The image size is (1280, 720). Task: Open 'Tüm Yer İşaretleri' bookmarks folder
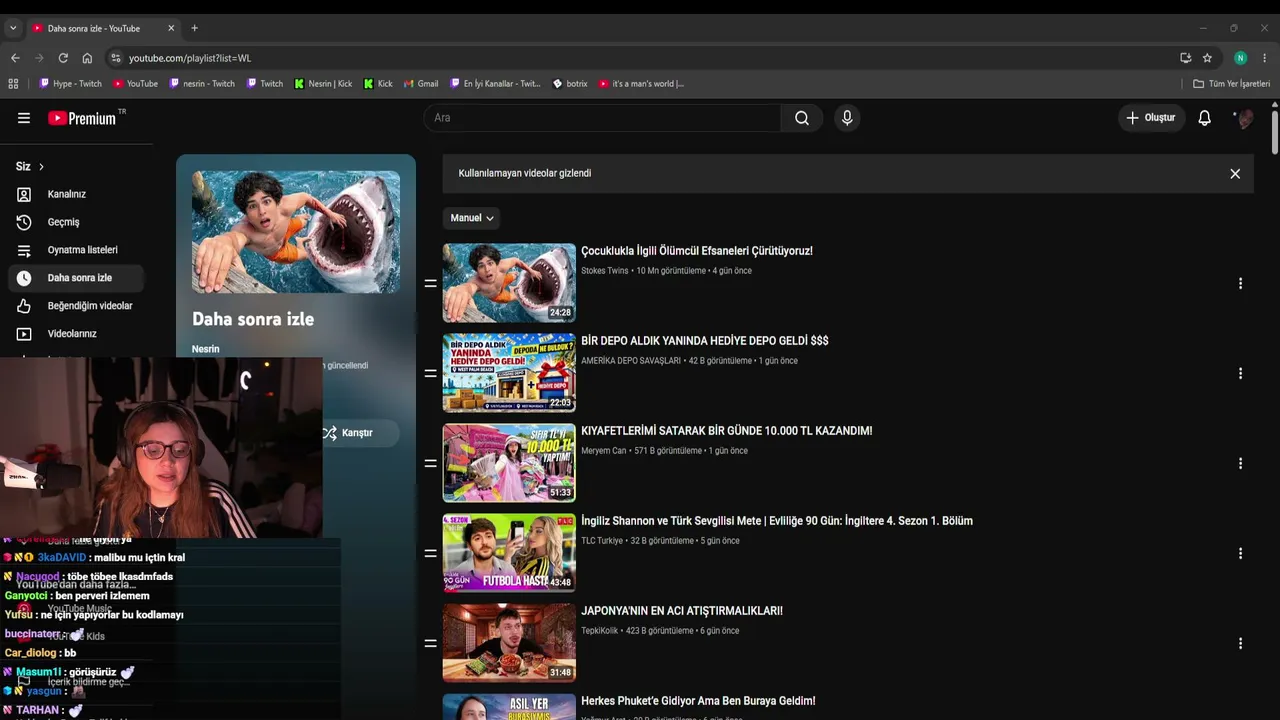pos(1231,84)
